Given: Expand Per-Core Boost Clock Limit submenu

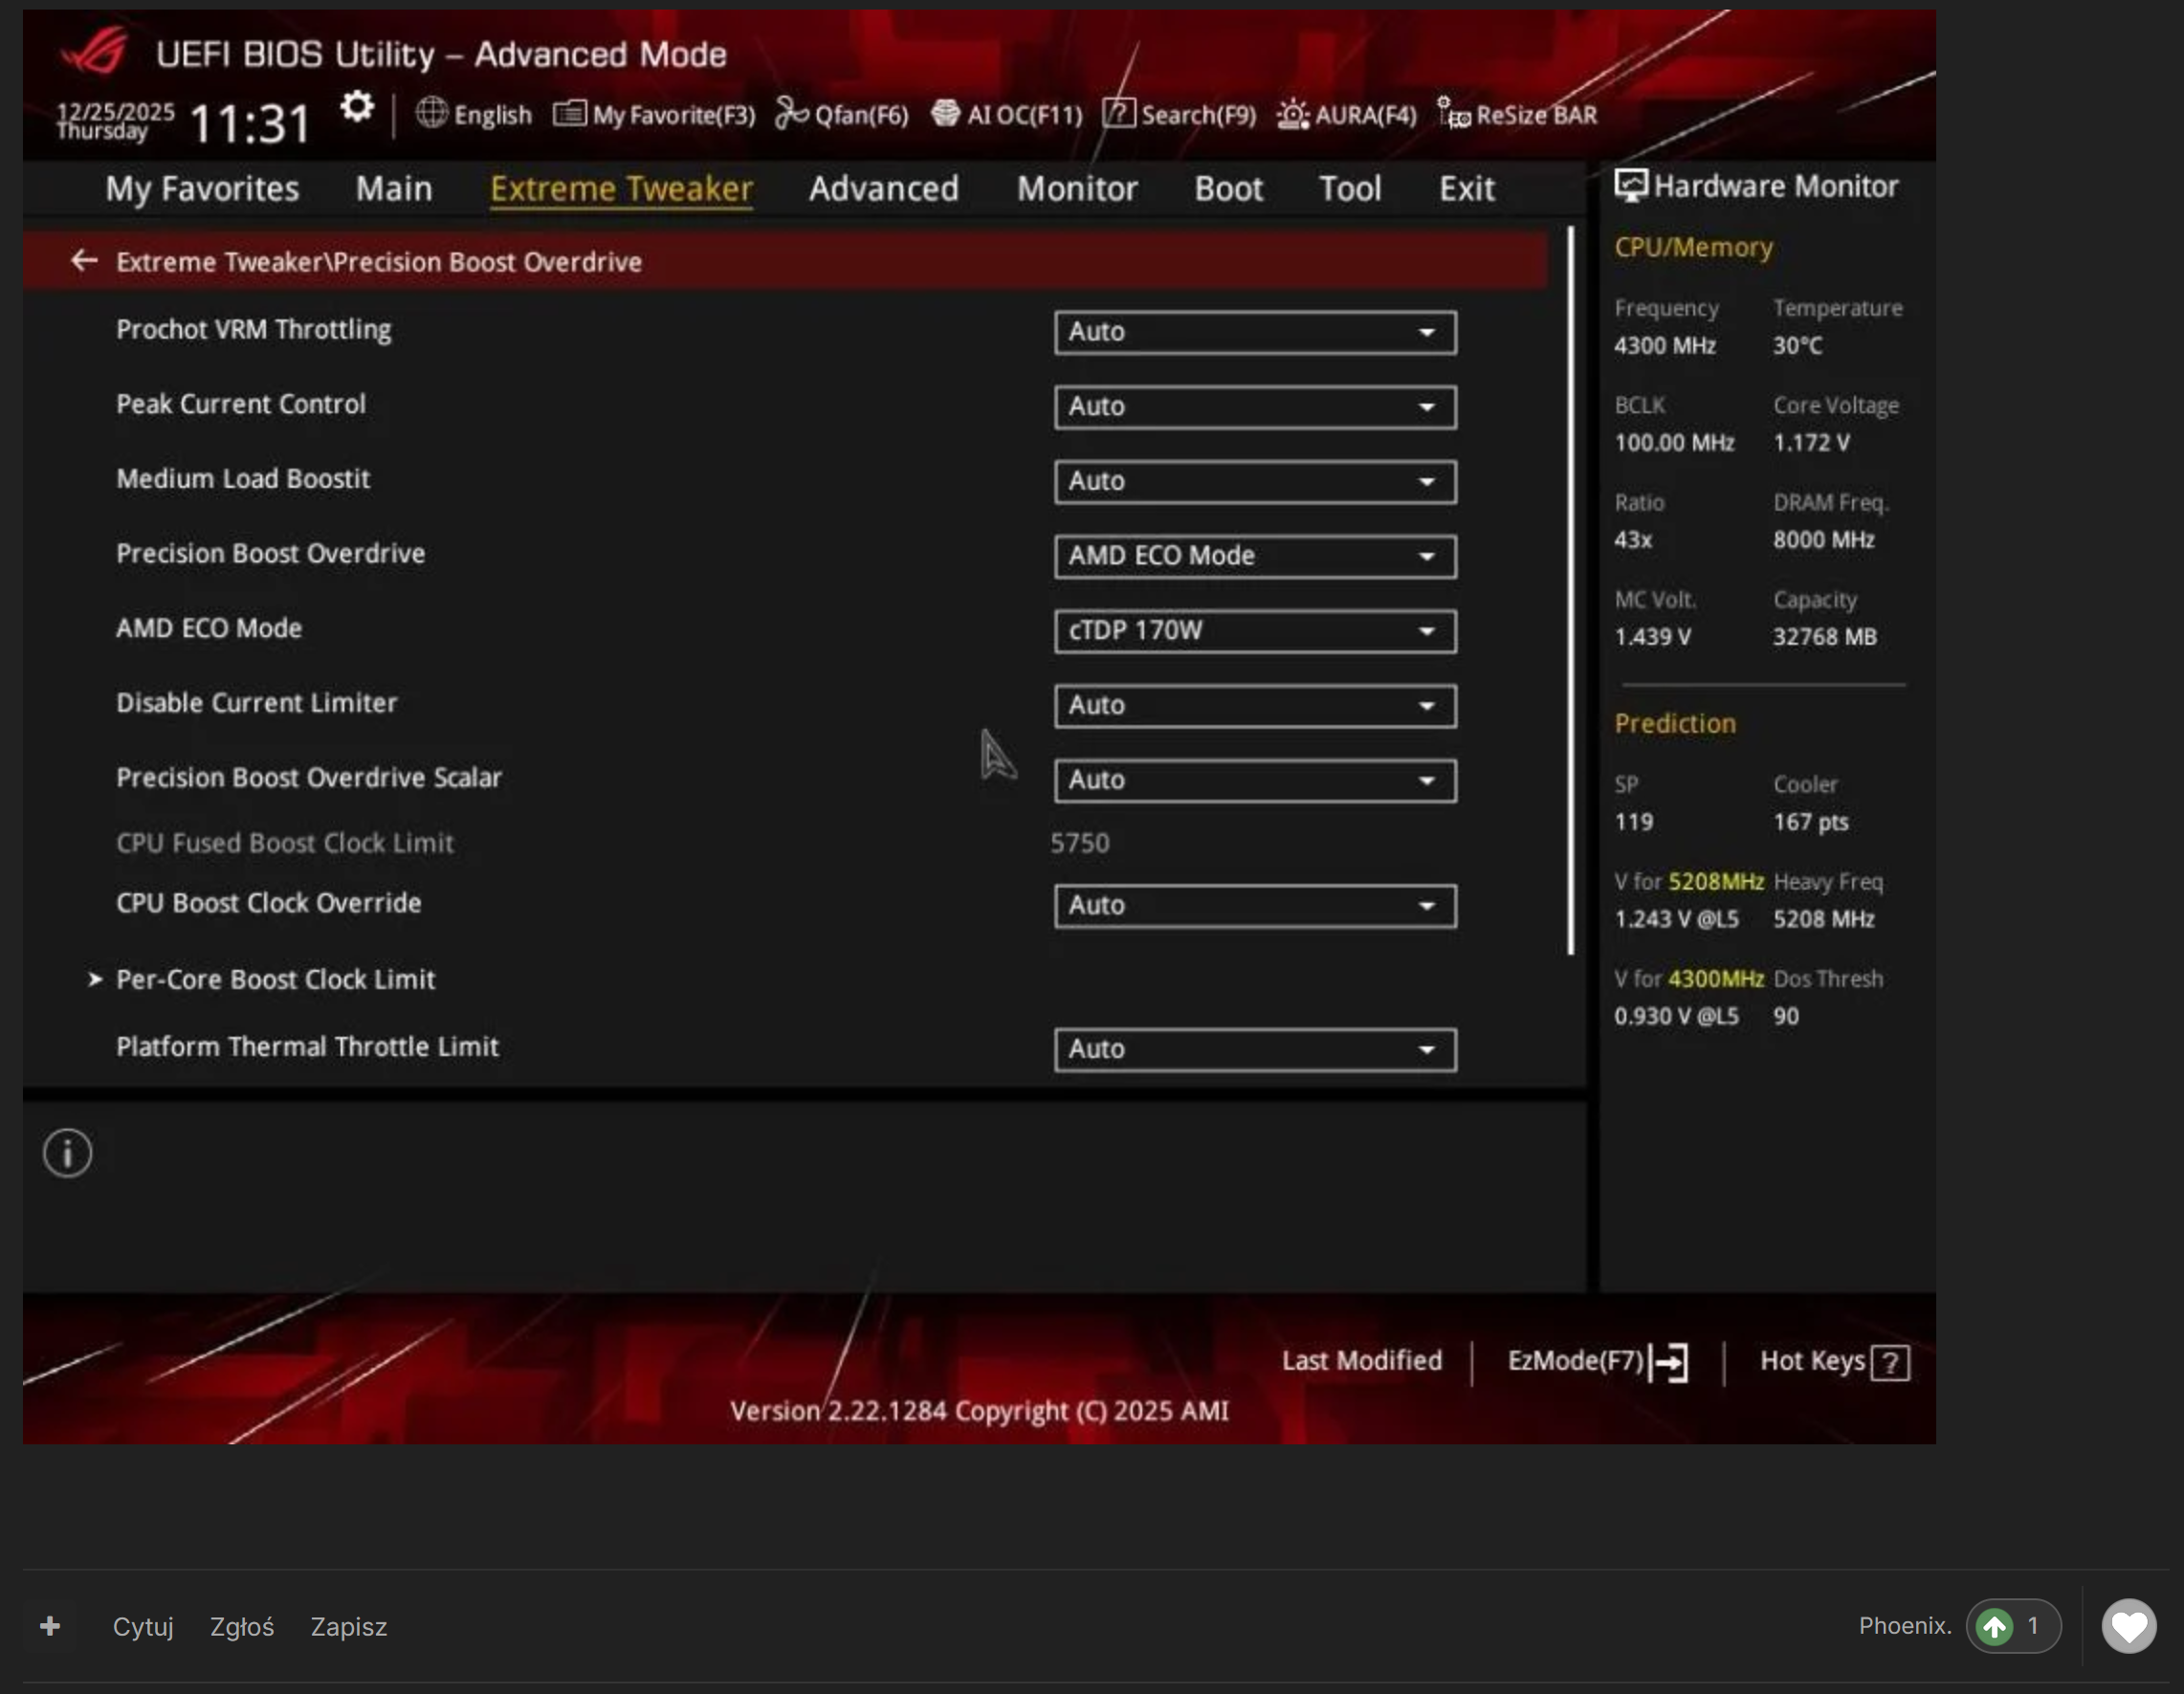Looking at the screenshot, I should click(275, 979).
